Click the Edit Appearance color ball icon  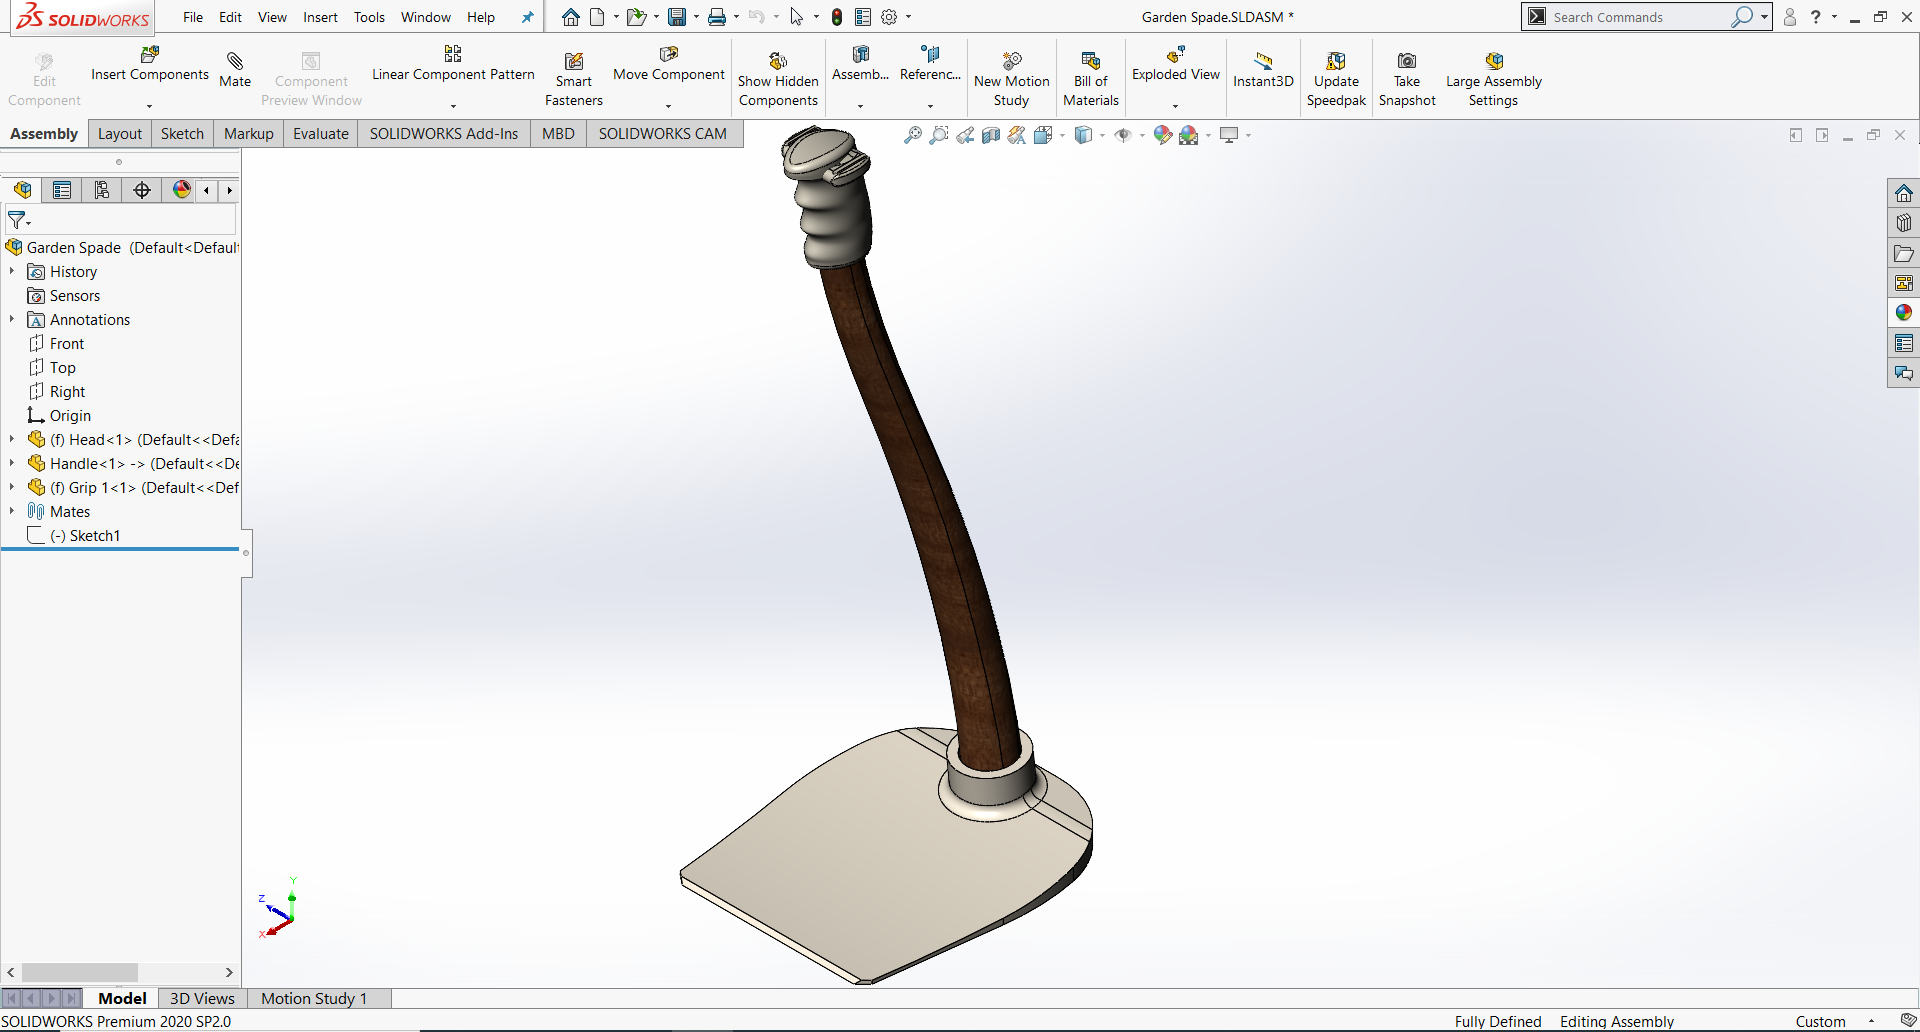[1162, 135]
